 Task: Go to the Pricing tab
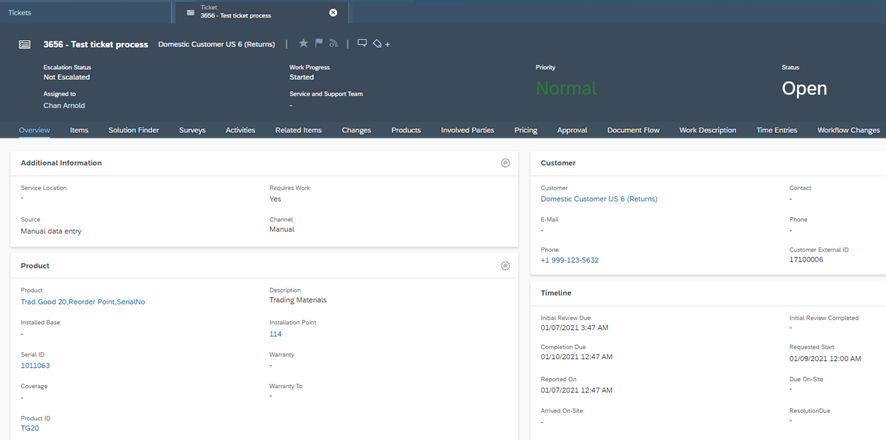point(525,130)
